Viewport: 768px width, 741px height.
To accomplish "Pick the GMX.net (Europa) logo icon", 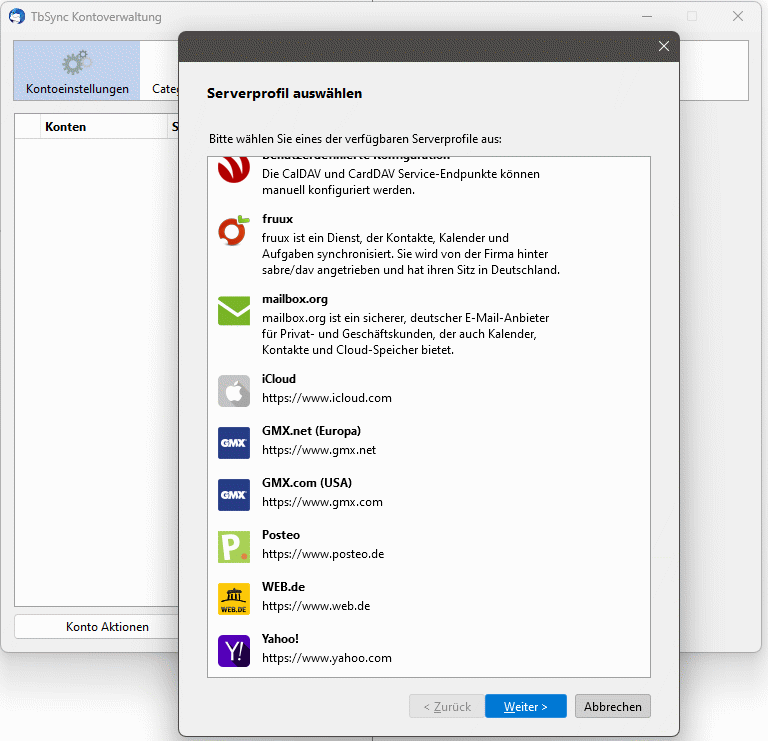I will point(234,443).
